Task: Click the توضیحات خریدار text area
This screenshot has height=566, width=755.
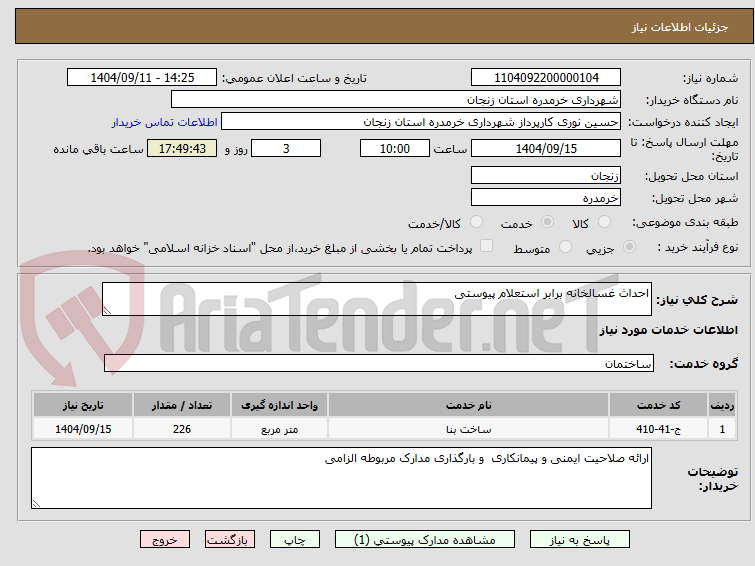Action: (x=341, y=478)
